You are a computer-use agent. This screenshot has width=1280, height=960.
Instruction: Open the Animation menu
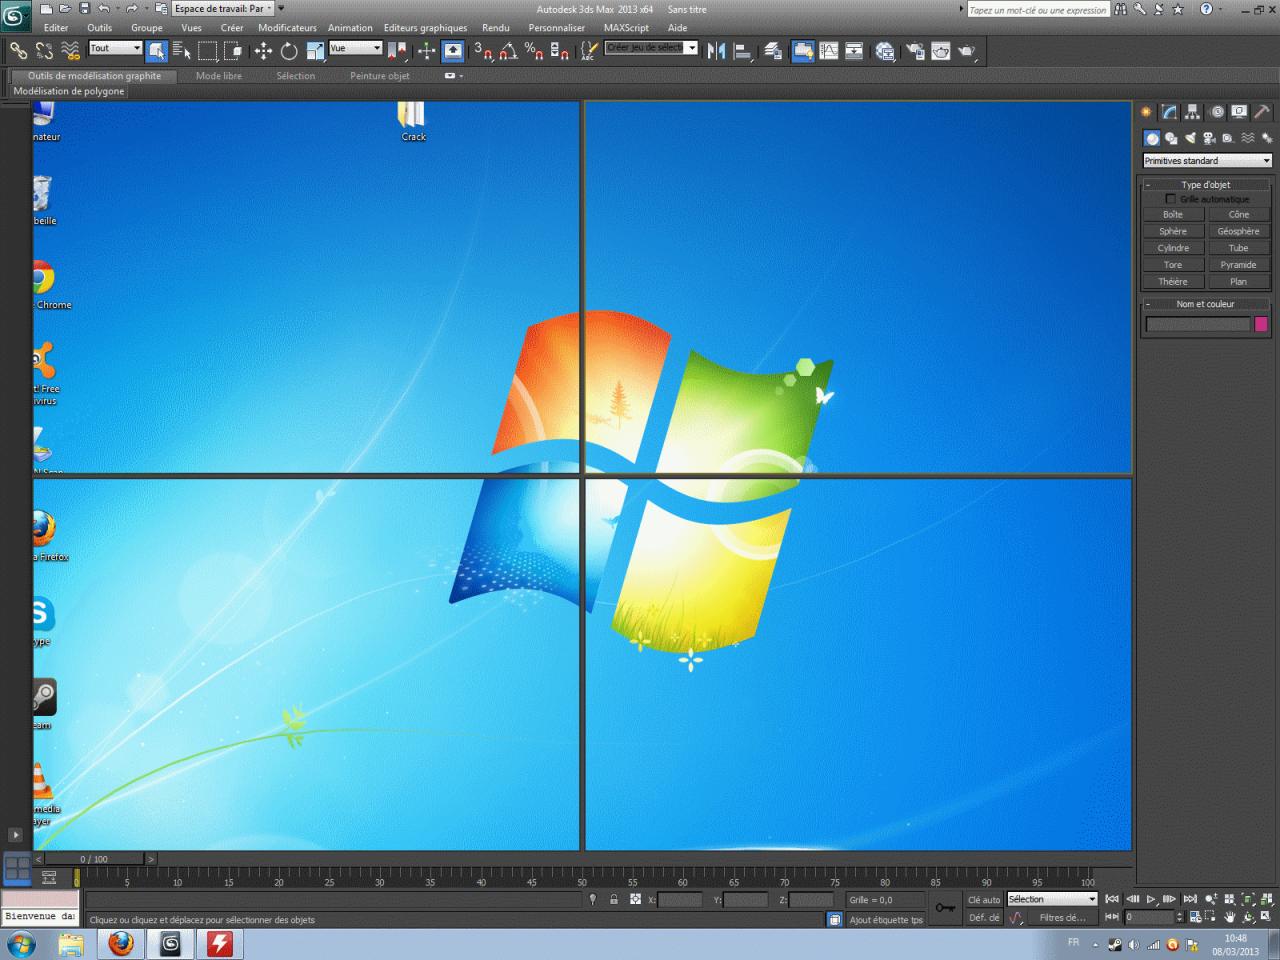pos(350,28)
